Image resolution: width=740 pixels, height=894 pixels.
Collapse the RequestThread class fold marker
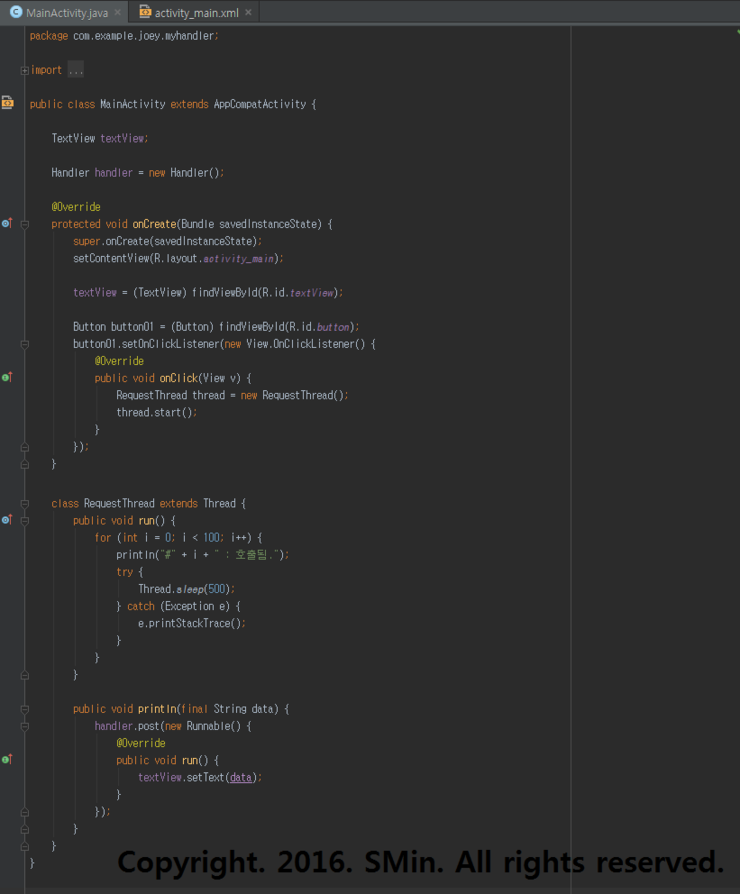click(25, 504)
